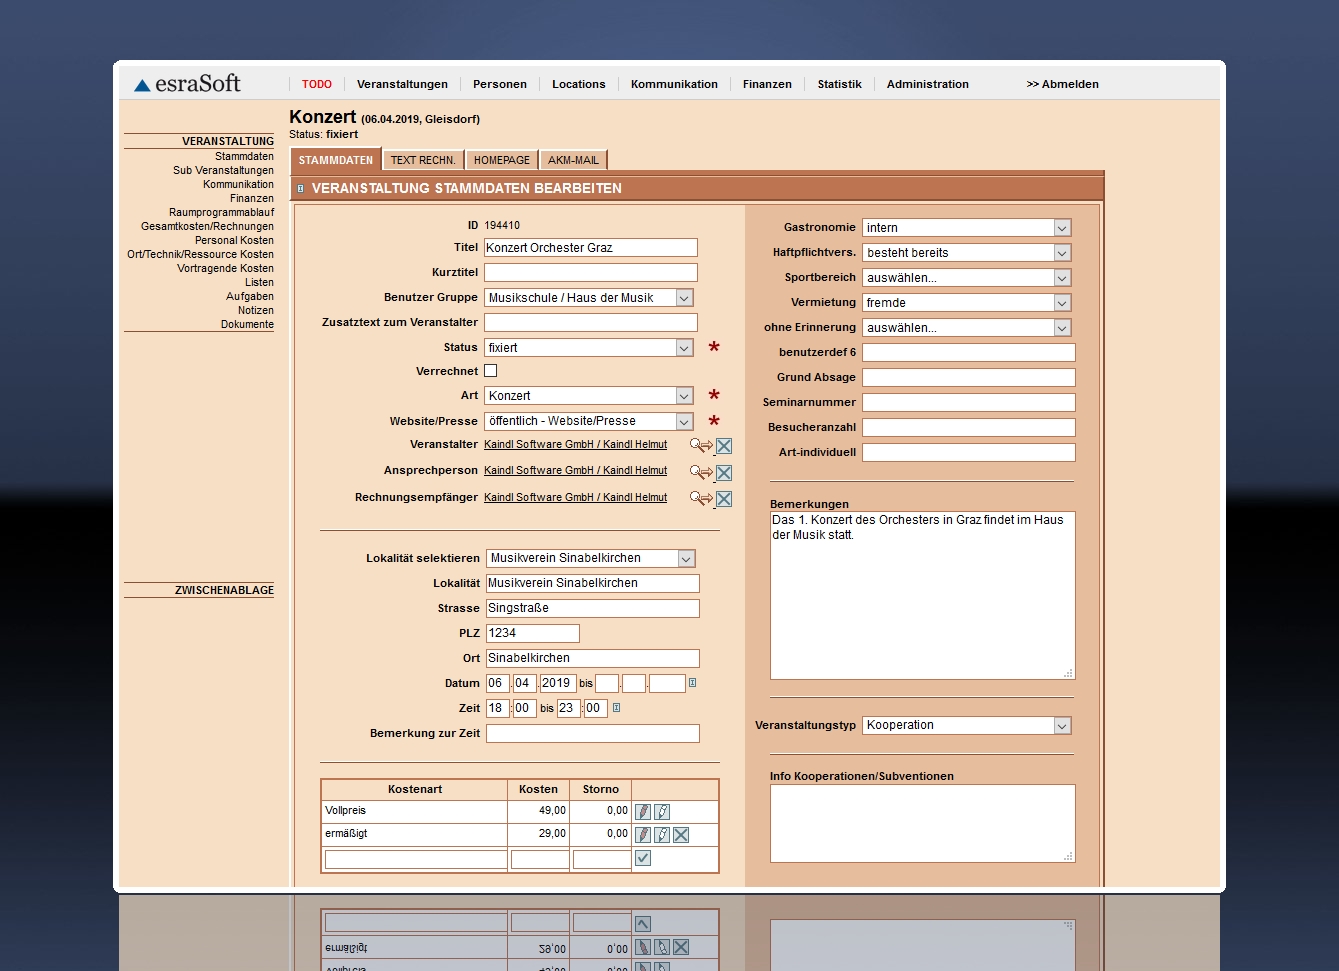Open Raumprogrammablauf in the left sidebar

click(x=221, y=212)
